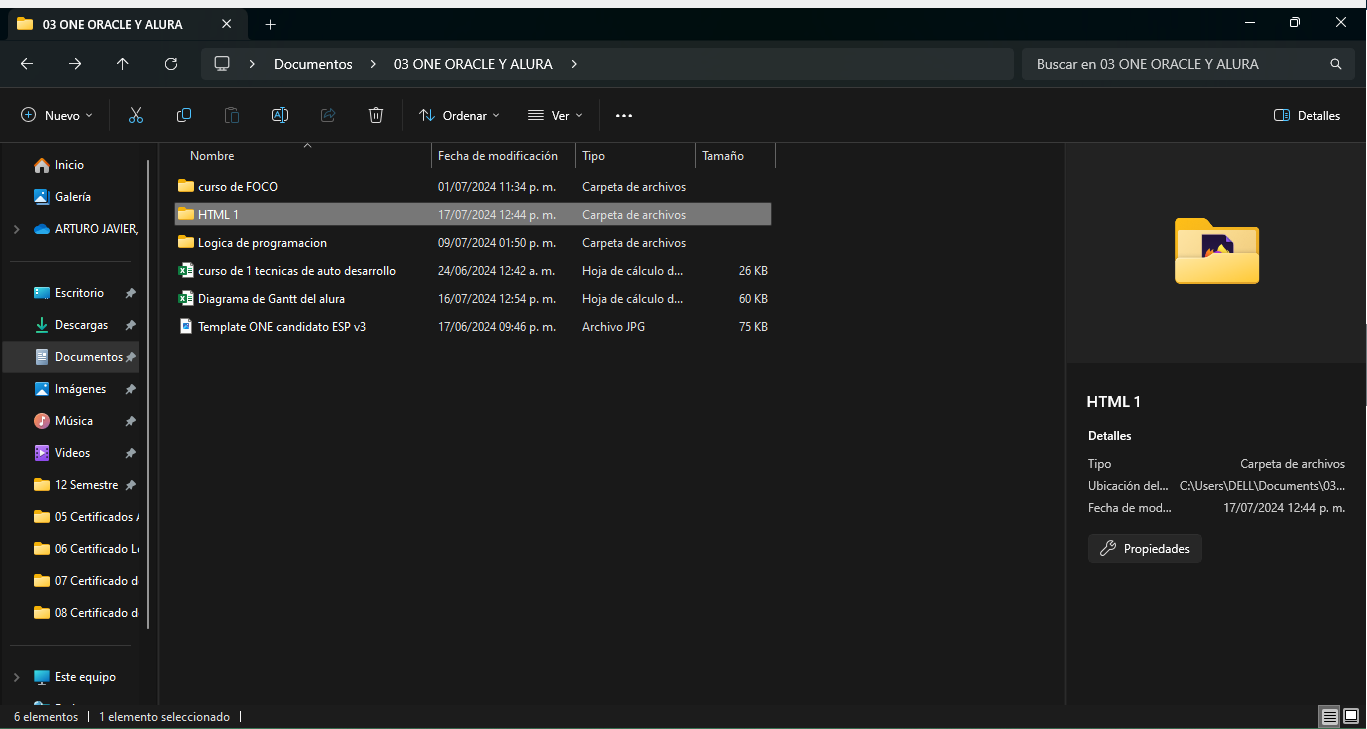1367x729 pixels.
Task: Click date 09/07/2024 01:50 p. m. cell
Action: (497, 243)
